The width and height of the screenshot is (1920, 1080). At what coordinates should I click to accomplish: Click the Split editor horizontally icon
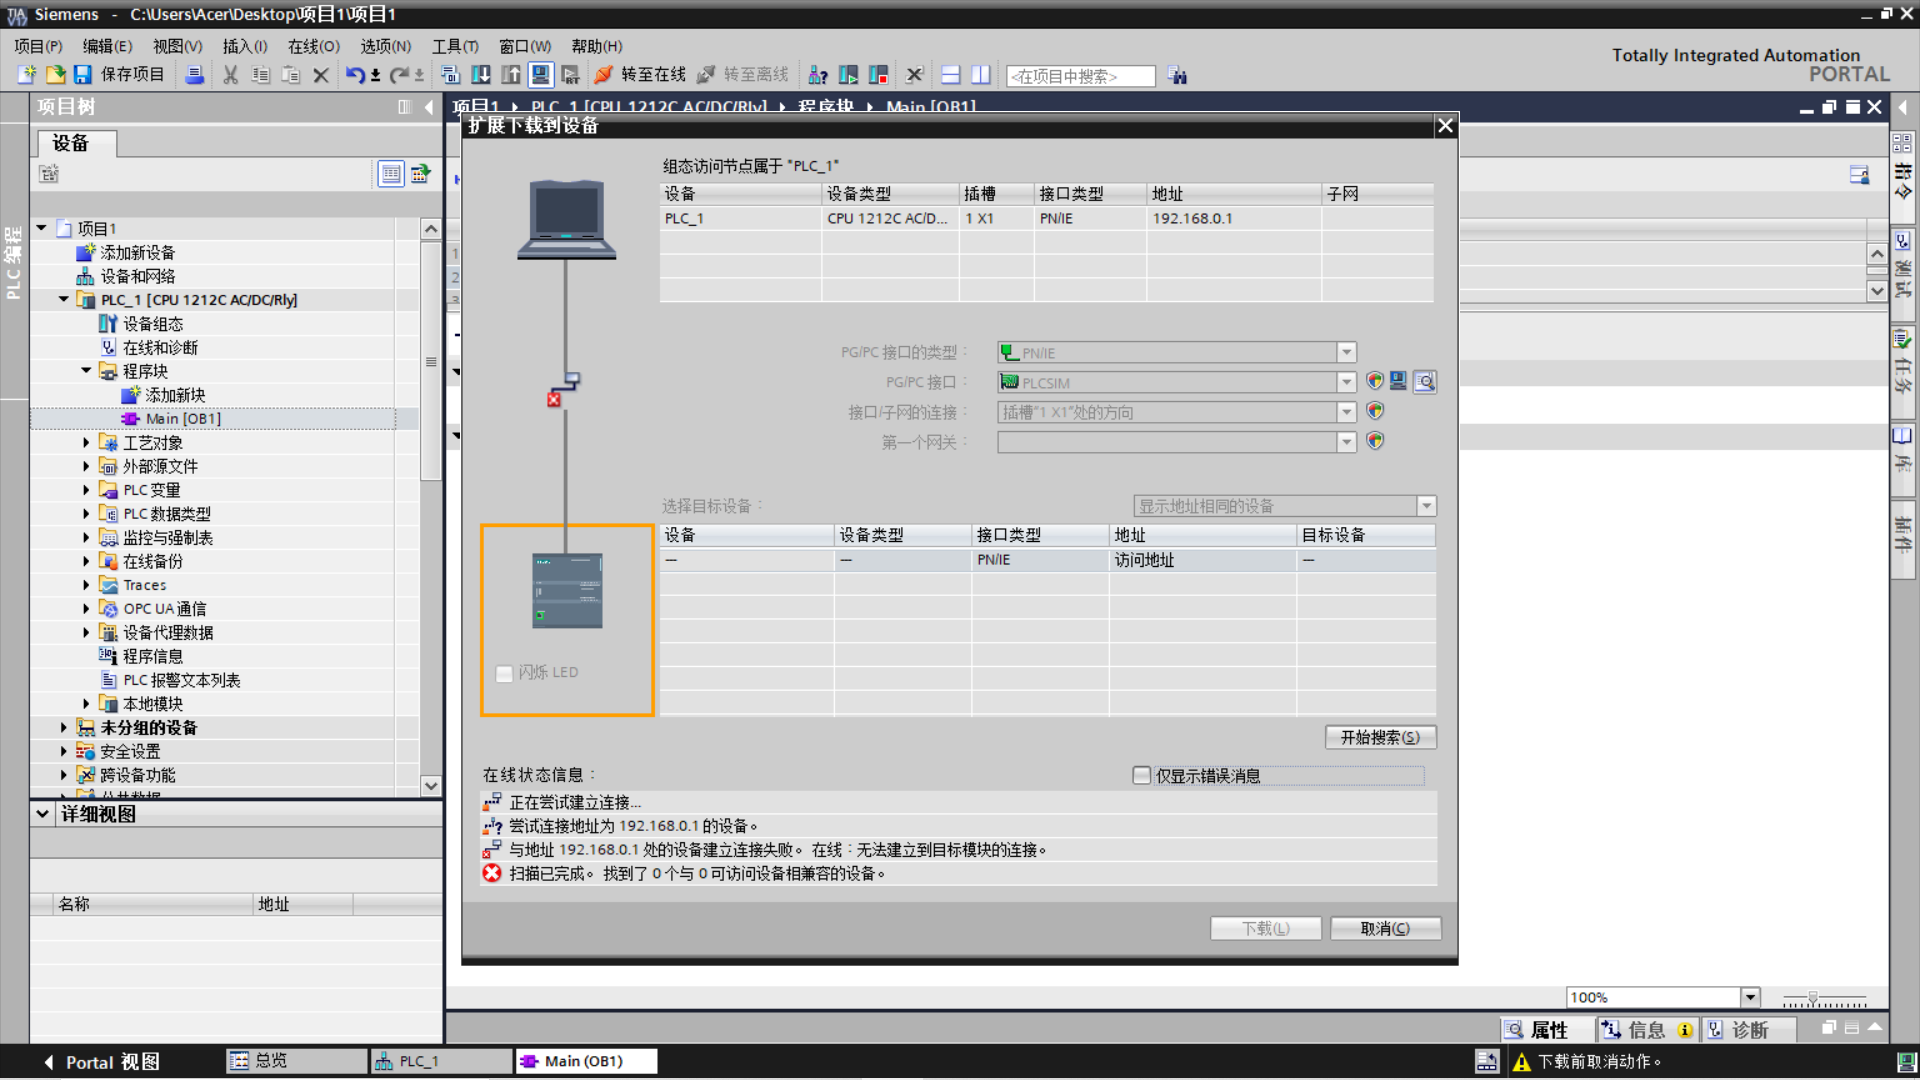pos(951,75)
